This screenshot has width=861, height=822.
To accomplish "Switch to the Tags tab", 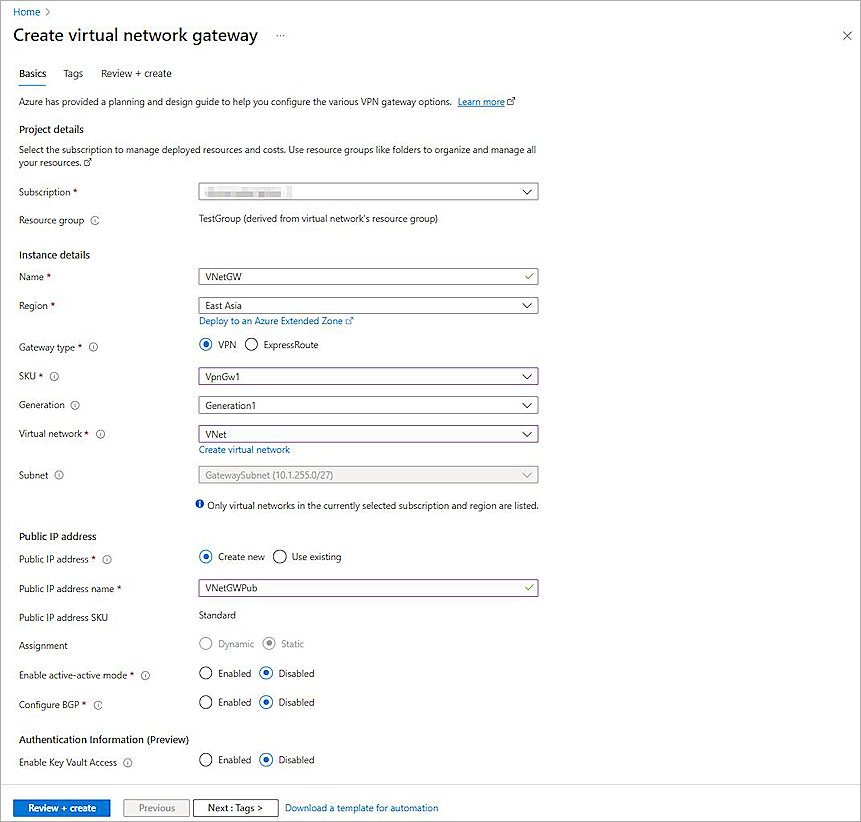I will 73,74.
